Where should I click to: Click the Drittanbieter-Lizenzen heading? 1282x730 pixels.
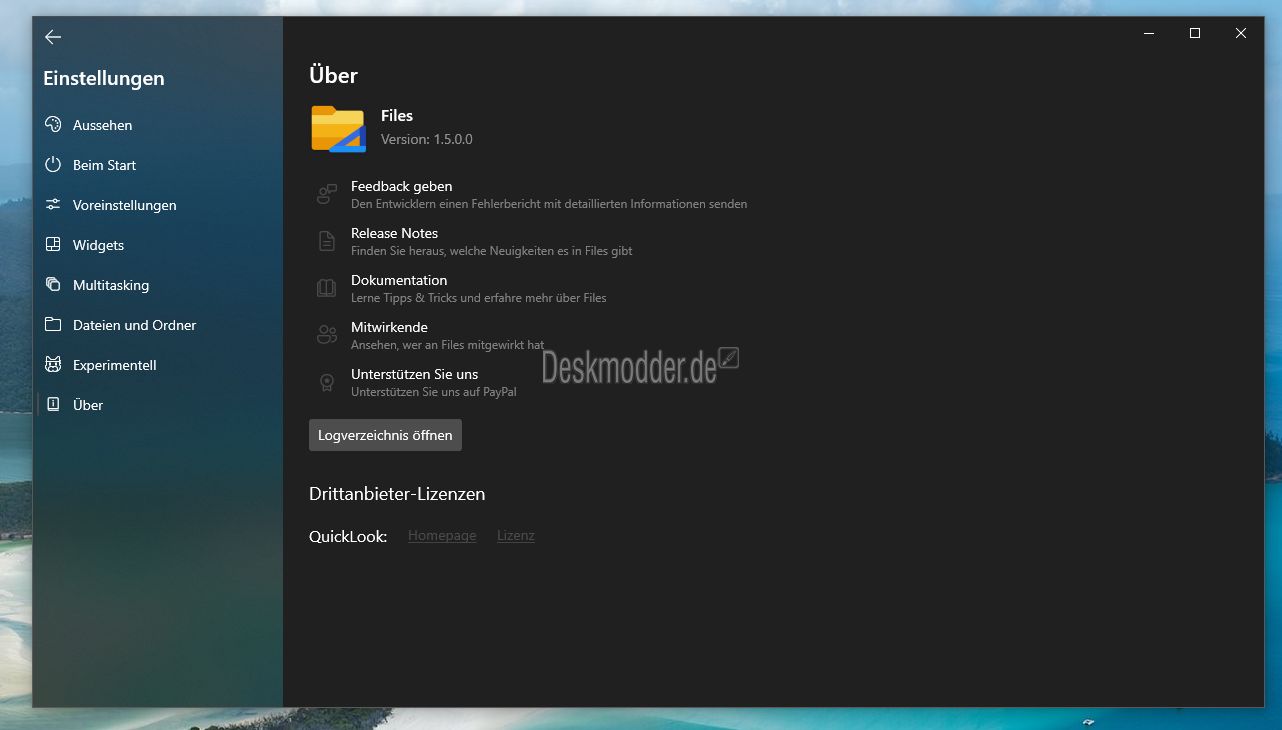[x=397, y=494]
